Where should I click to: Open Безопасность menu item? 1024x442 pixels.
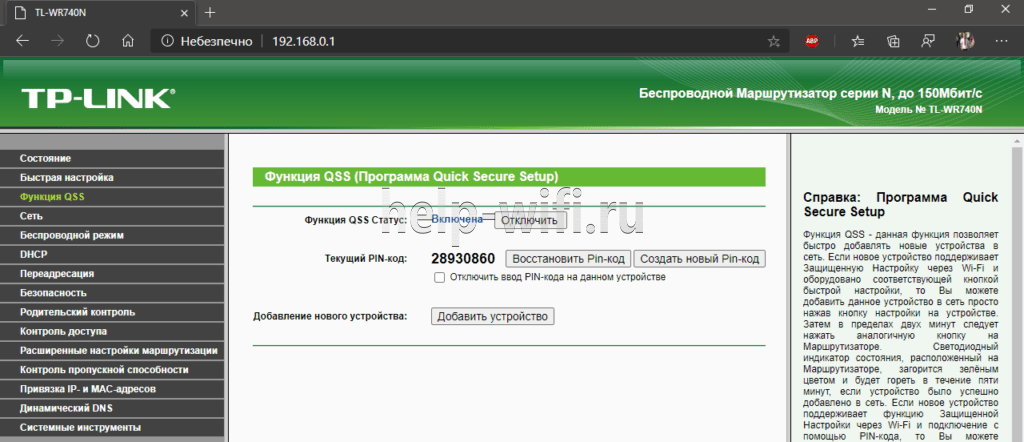(112, 293)
